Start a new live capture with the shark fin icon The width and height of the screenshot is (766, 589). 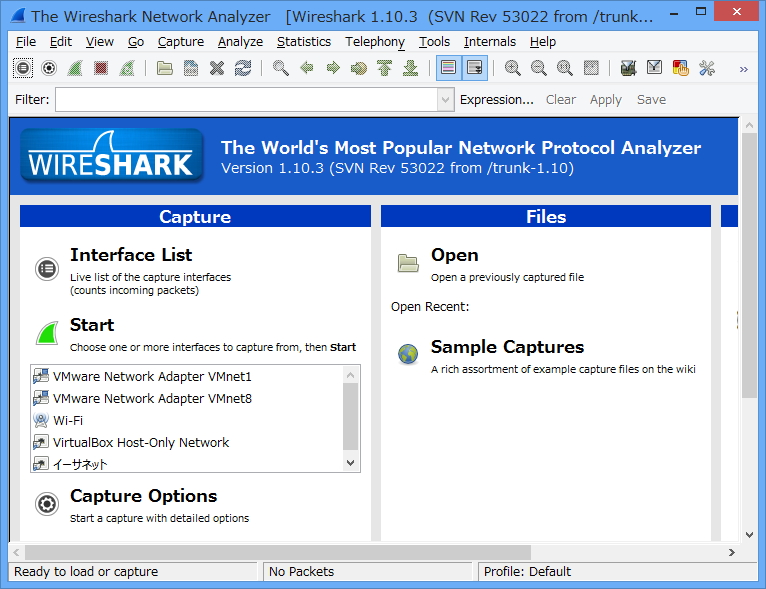75,68
